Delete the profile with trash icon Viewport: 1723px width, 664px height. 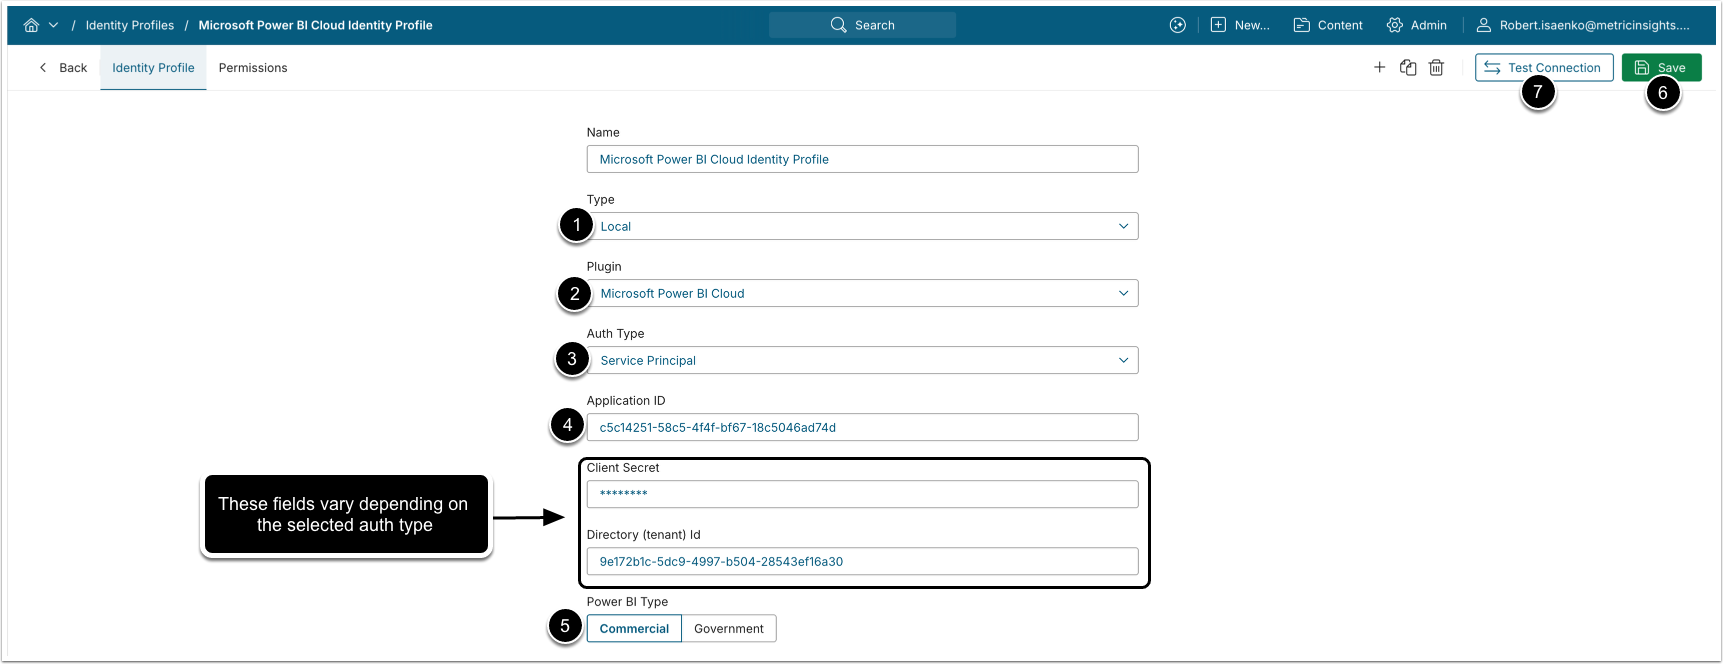coord(1436,67)
